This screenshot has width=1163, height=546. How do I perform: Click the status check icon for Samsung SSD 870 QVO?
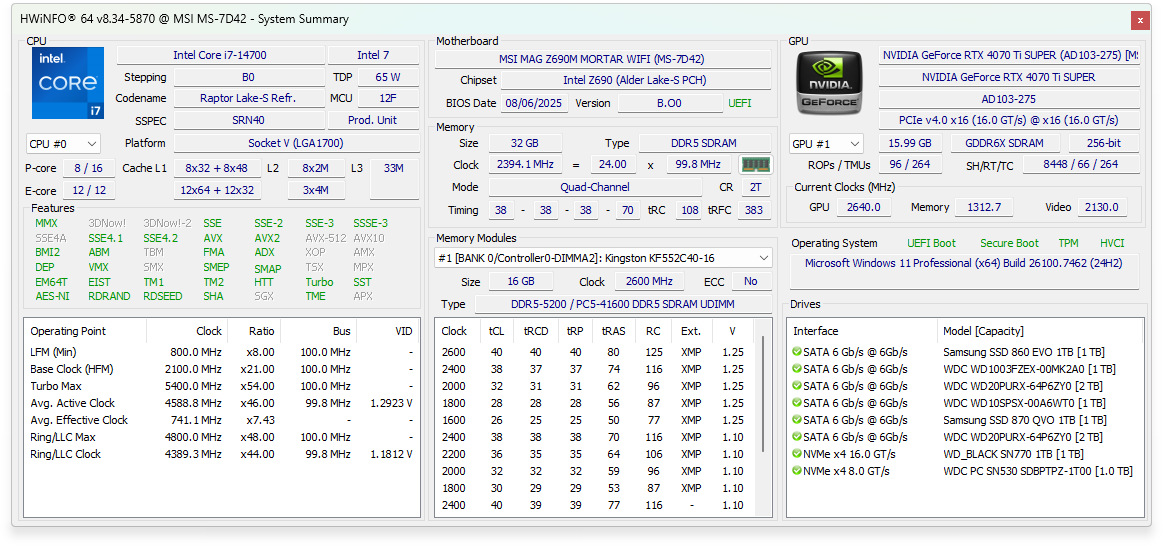coord(797,420)
